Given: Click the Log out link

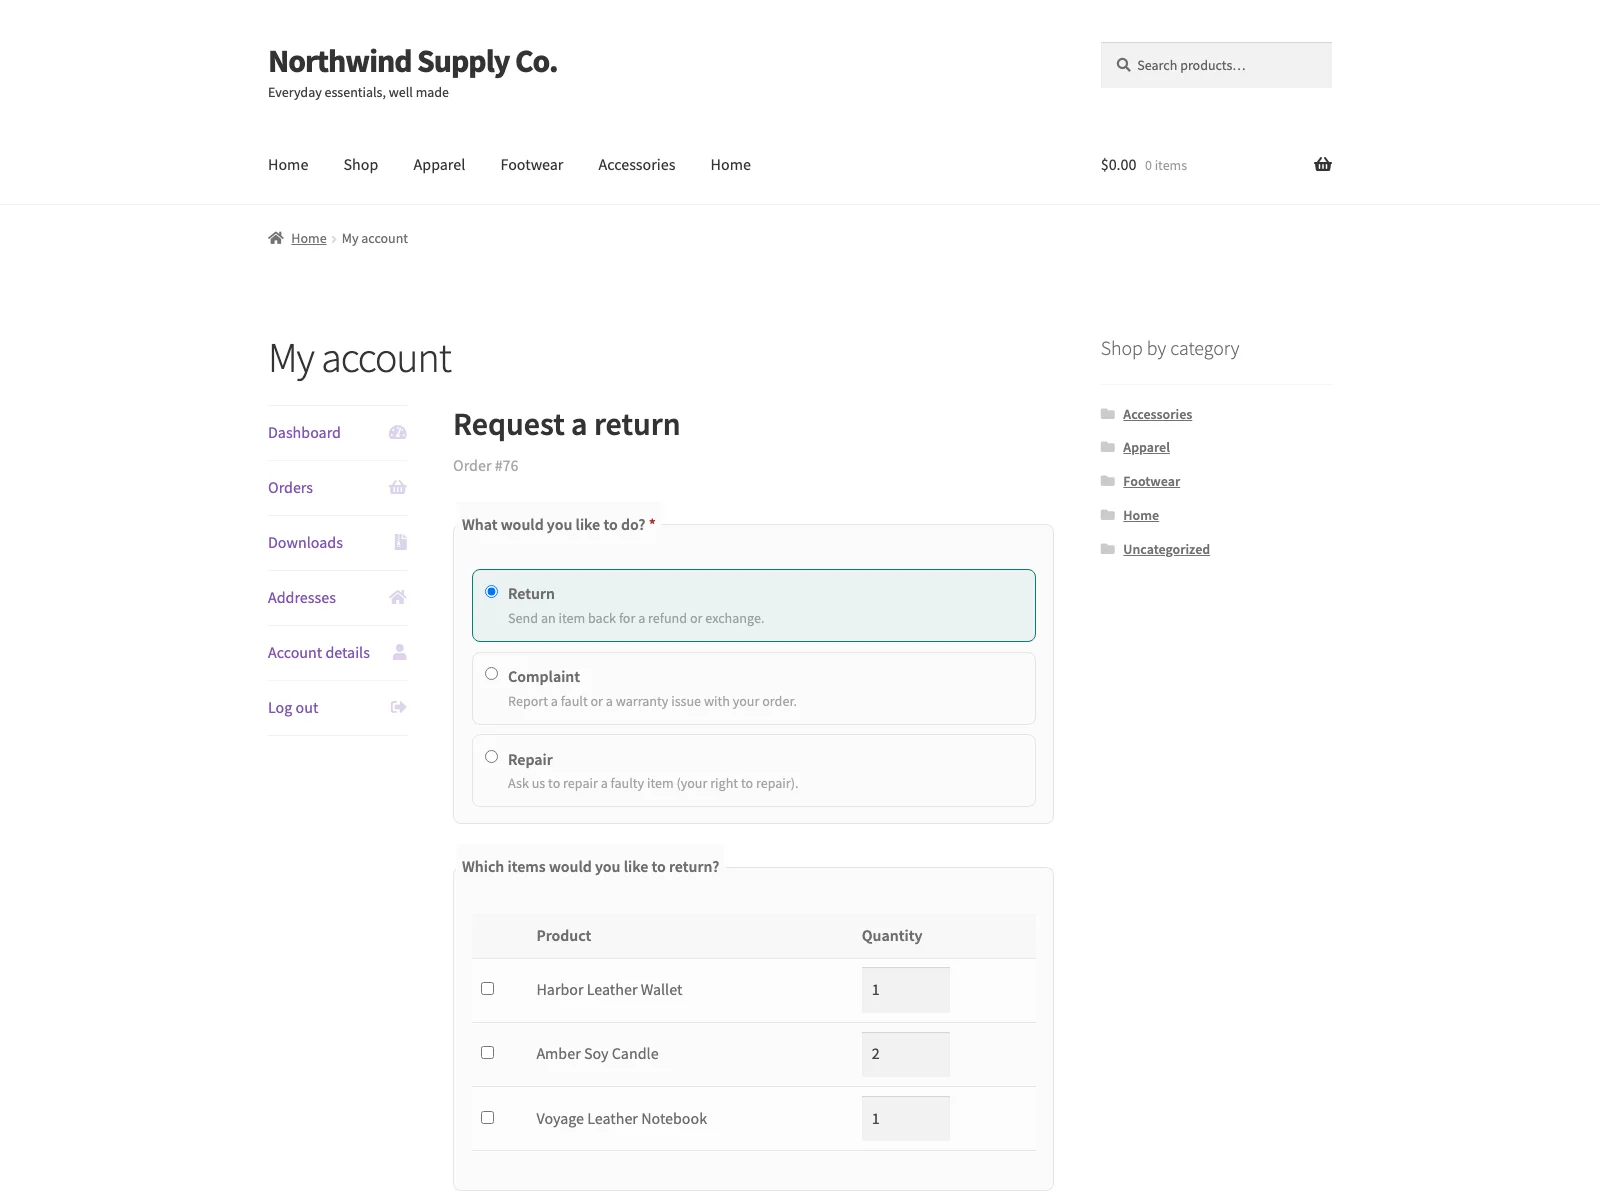Looking at the screenshot, I should click(x=293, y=708).
